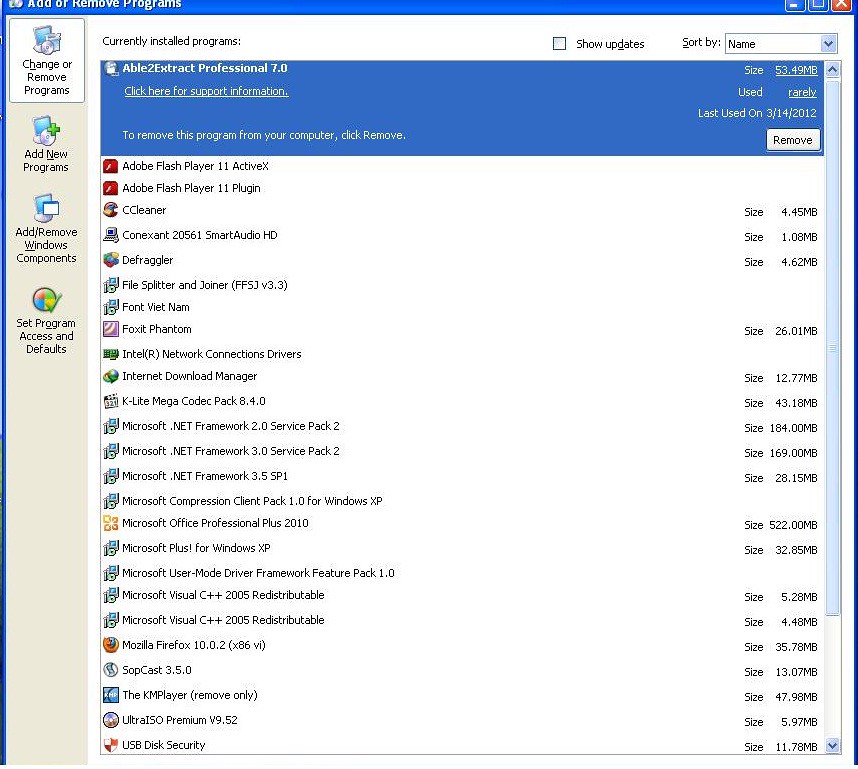Click the 'Conexant 20561 SmartAudio HD' name
Image resolution: width=858 pixels, height=769 pixels.
coord(200,235)
